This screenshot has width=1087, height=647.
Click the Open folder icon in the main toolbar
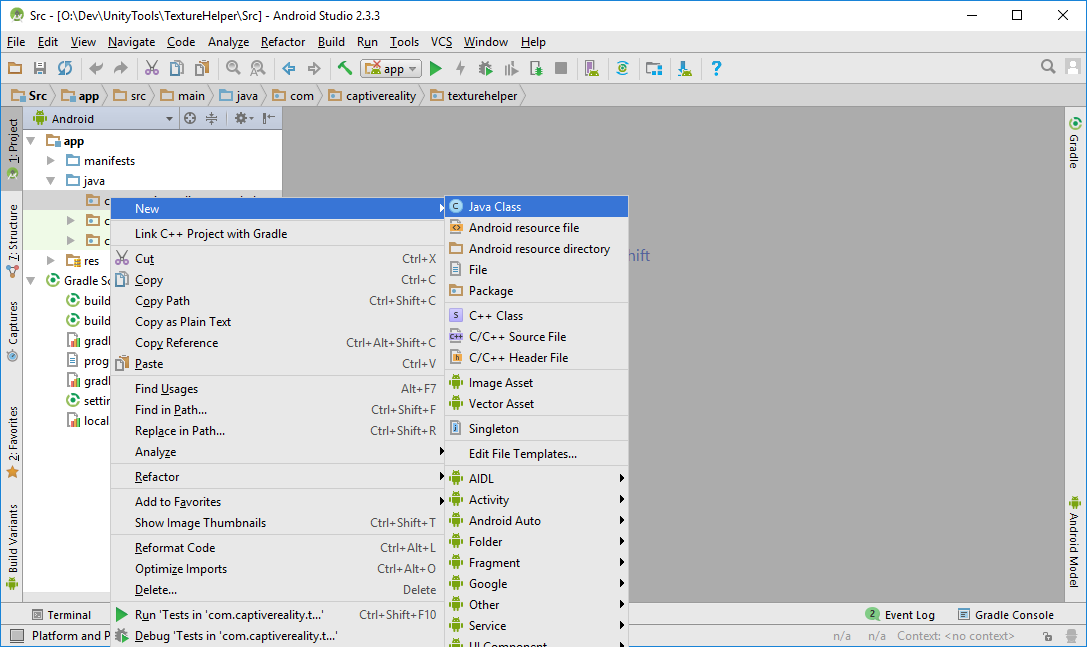(x=15, y=68)
